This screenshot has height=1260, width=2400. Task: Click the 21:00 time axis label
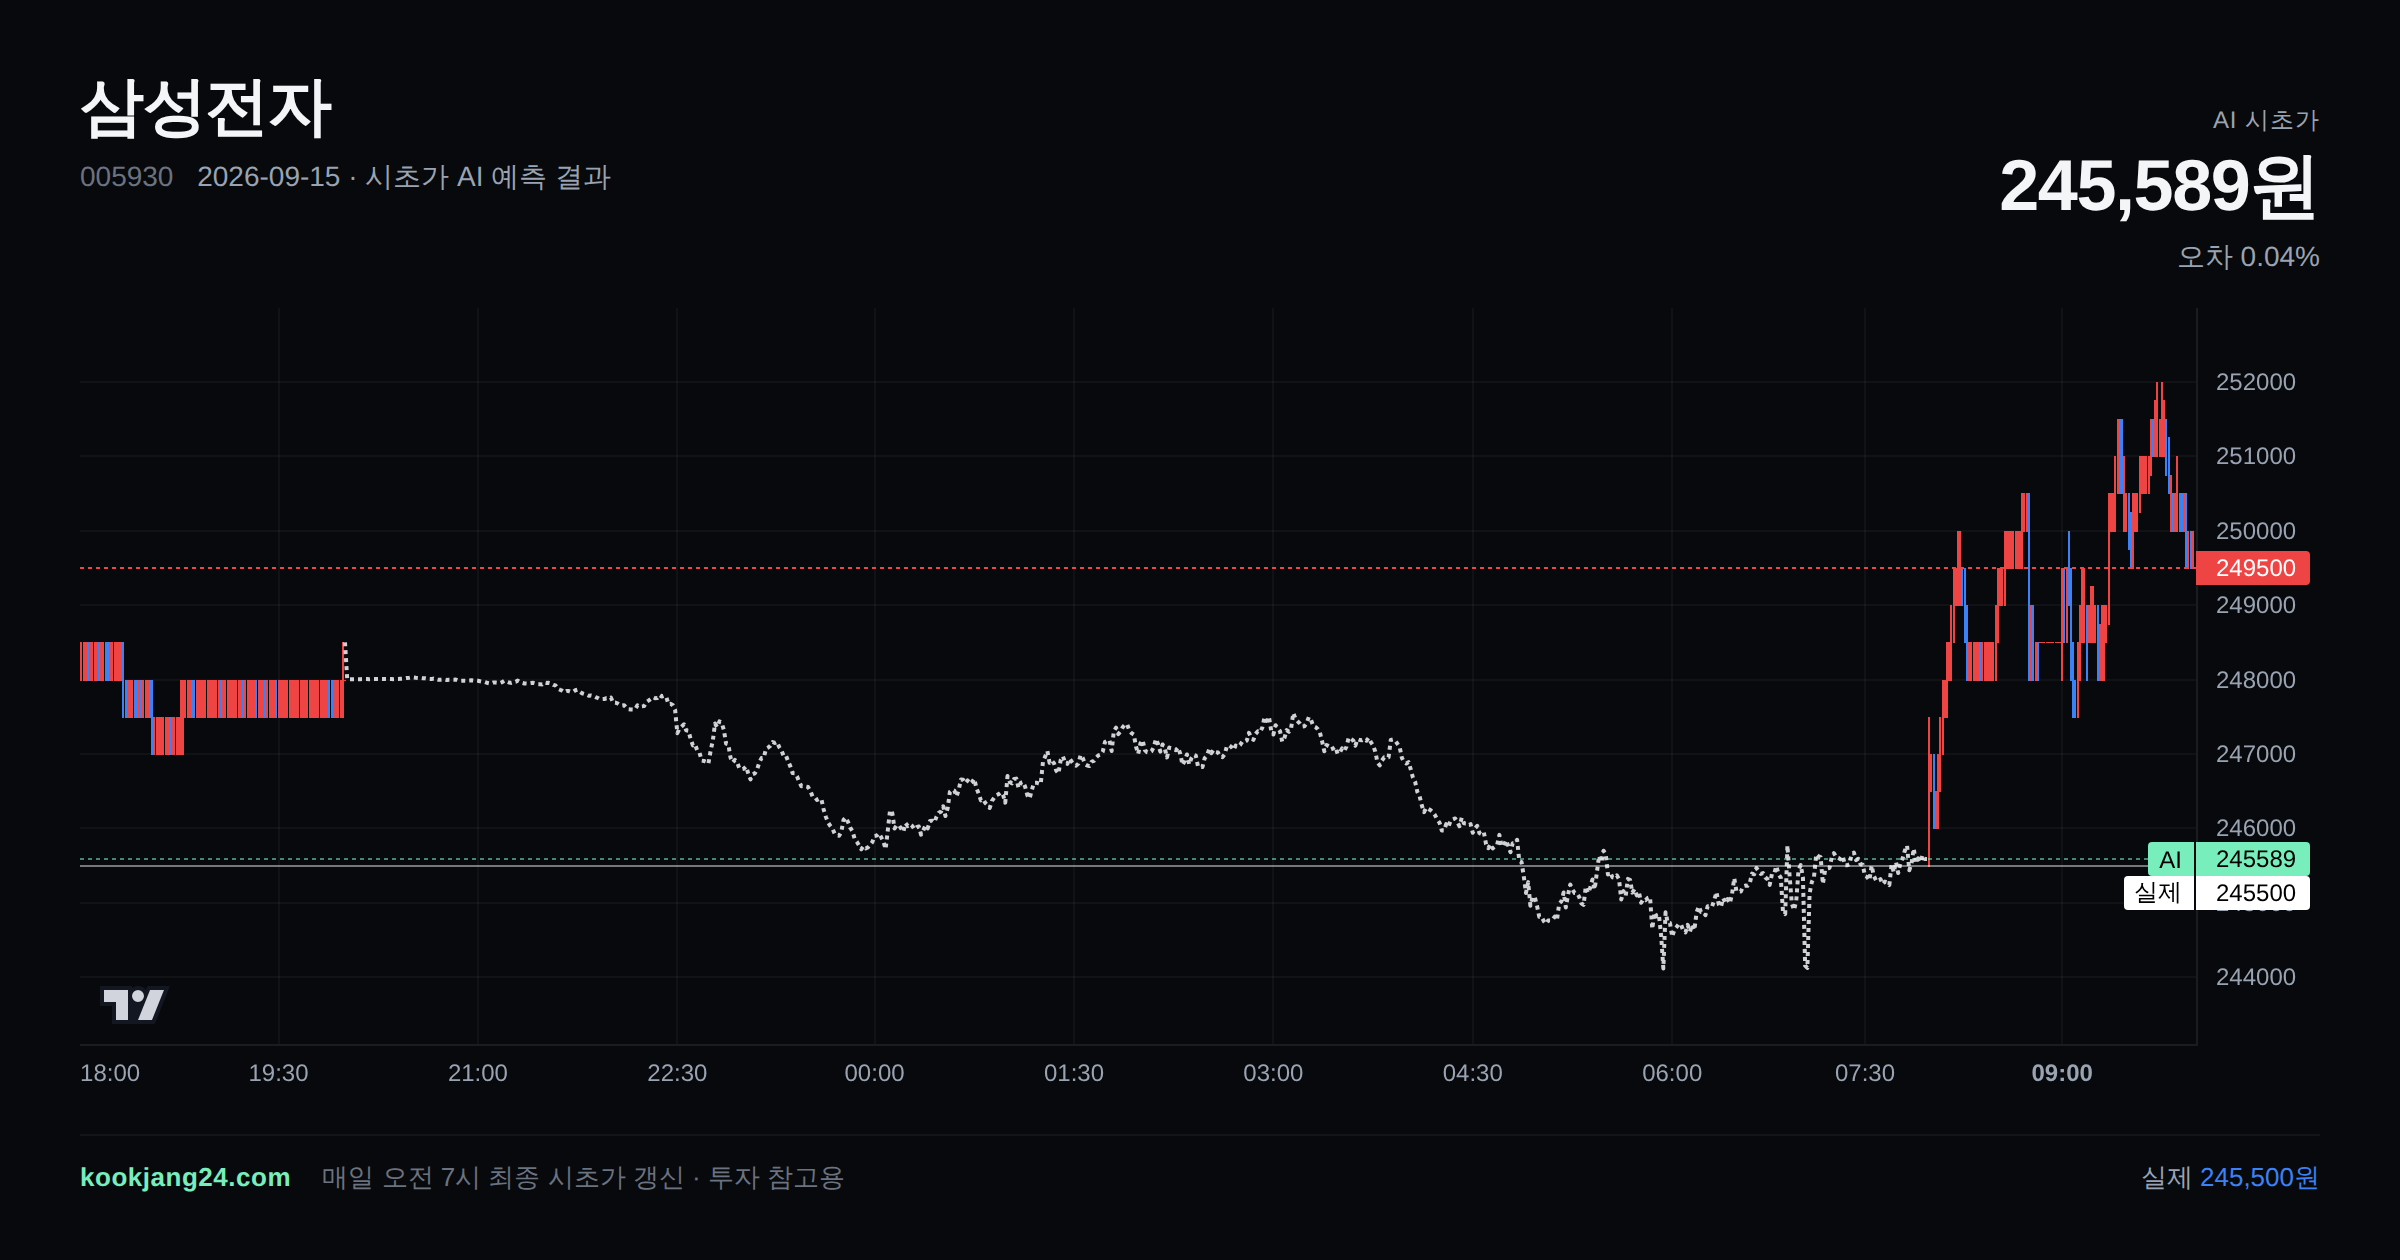[478, 1073]
